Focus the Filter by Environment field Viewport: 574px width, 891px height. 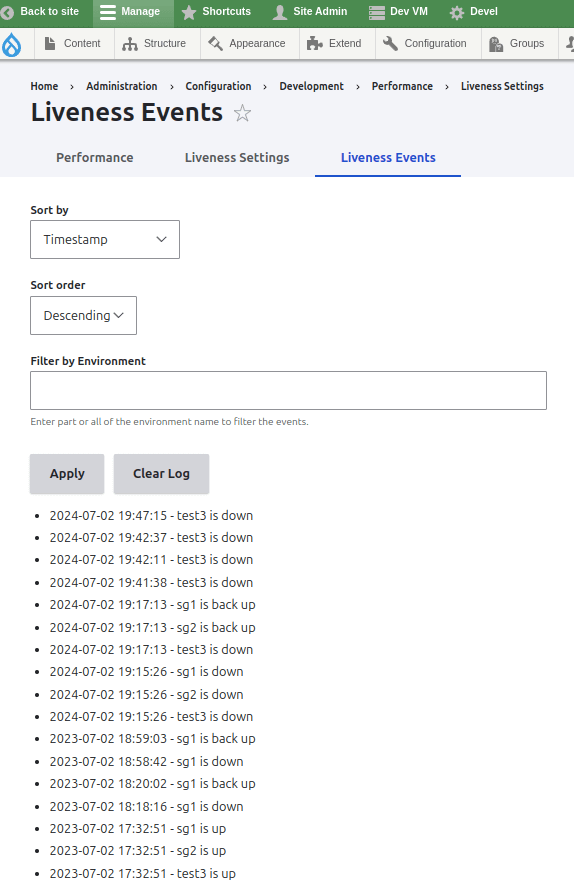pyautogui.click(x=289, y=390)
